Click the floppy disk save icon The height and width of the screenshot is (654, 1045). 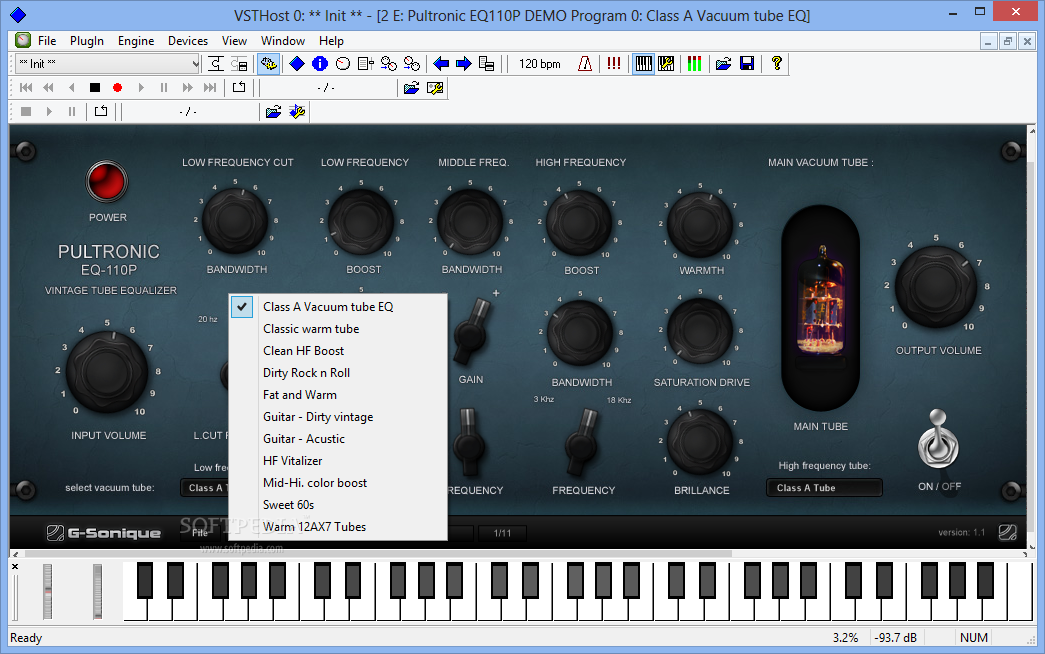click(747, 63)
